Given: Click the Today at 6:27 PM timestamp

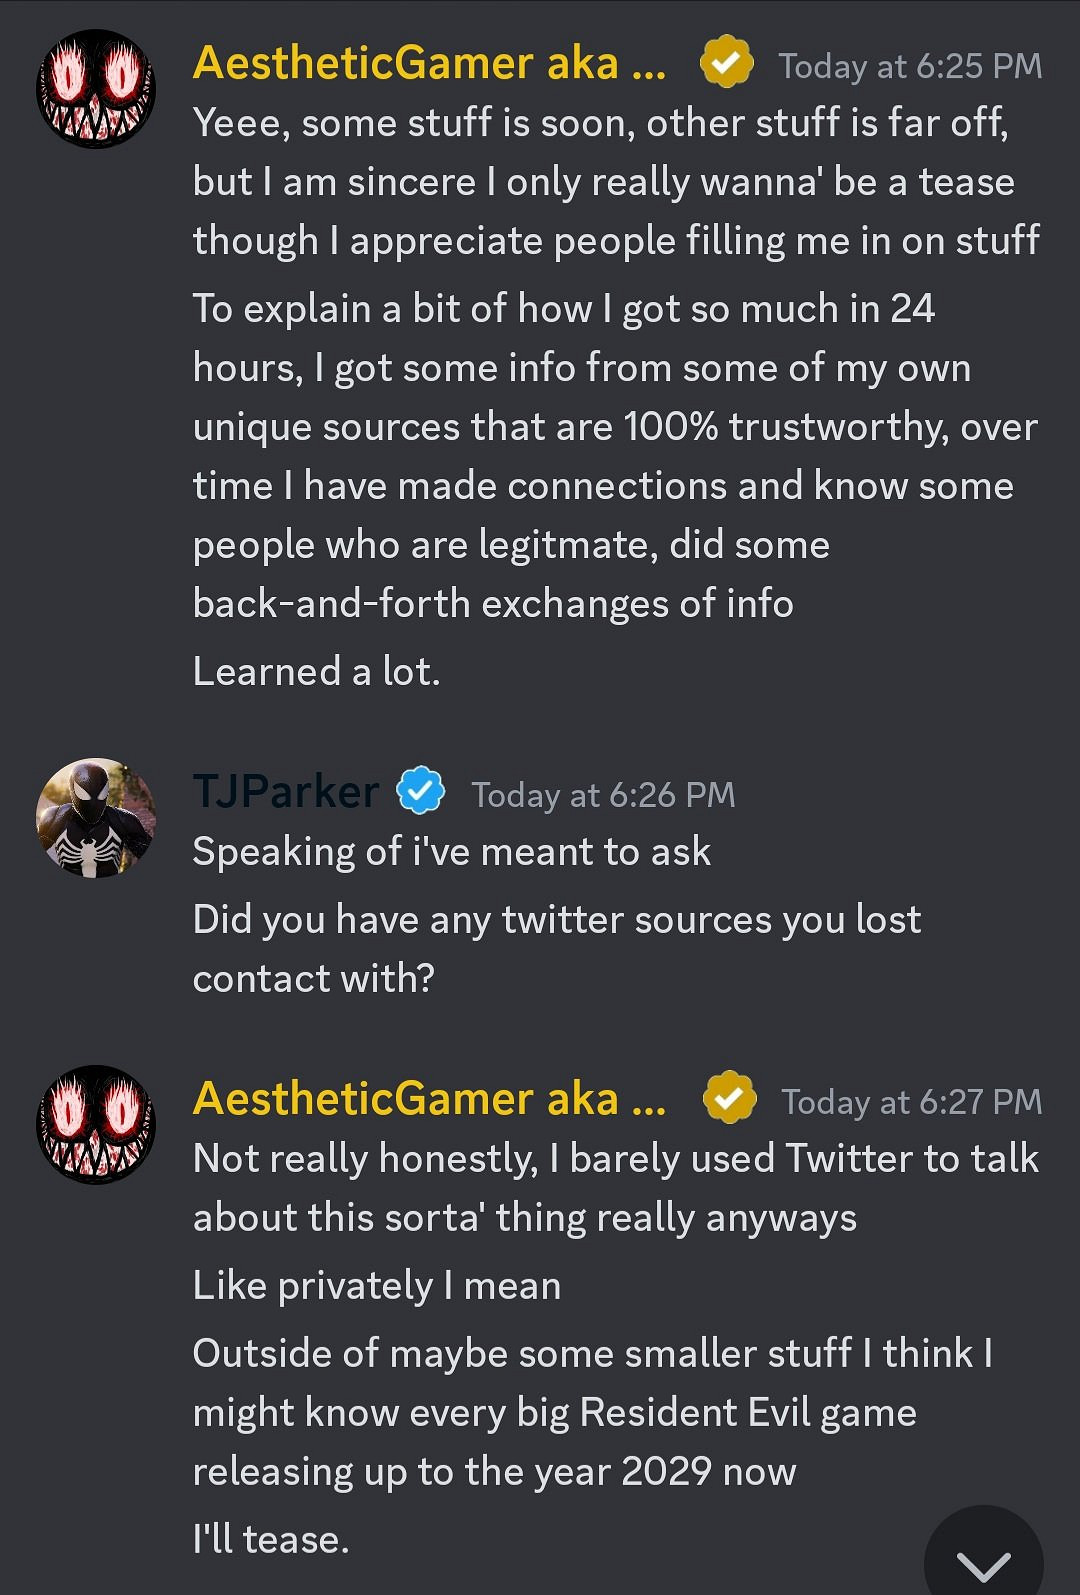Looking at the screenshot, I should (x=911, y=1101).
